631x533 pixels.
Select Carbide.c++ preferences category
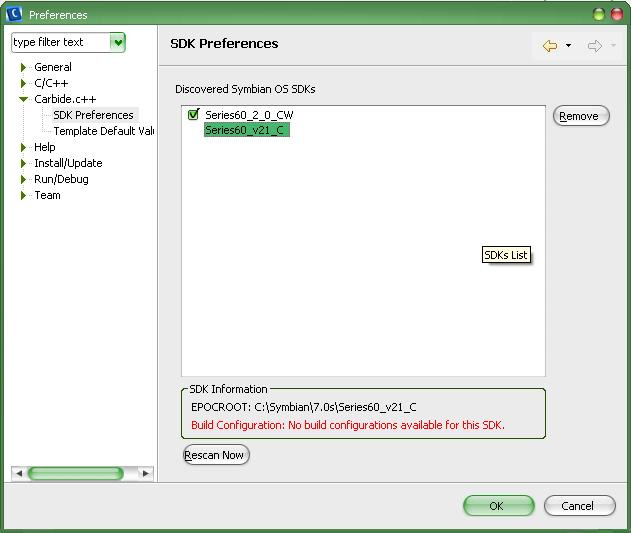[65, 99]
